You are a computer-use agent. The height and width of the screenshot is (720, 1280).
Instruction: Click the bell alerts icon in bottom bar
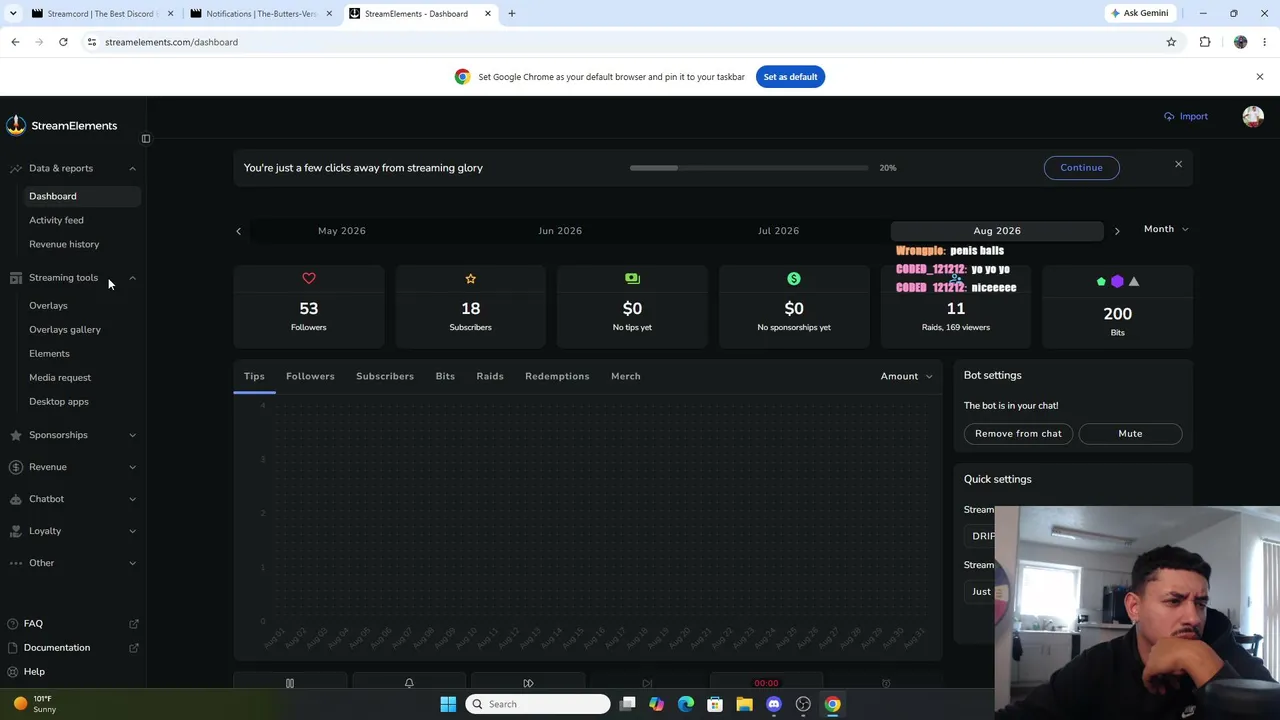(409, 683)
